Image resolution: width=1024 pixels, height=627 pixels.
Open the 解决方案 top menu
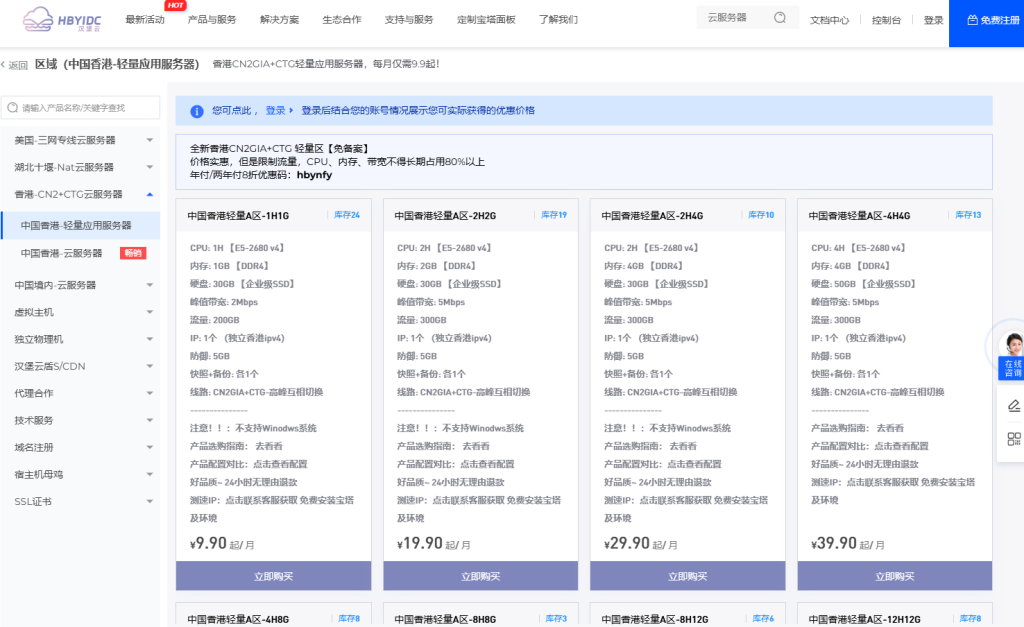[279, 20]
